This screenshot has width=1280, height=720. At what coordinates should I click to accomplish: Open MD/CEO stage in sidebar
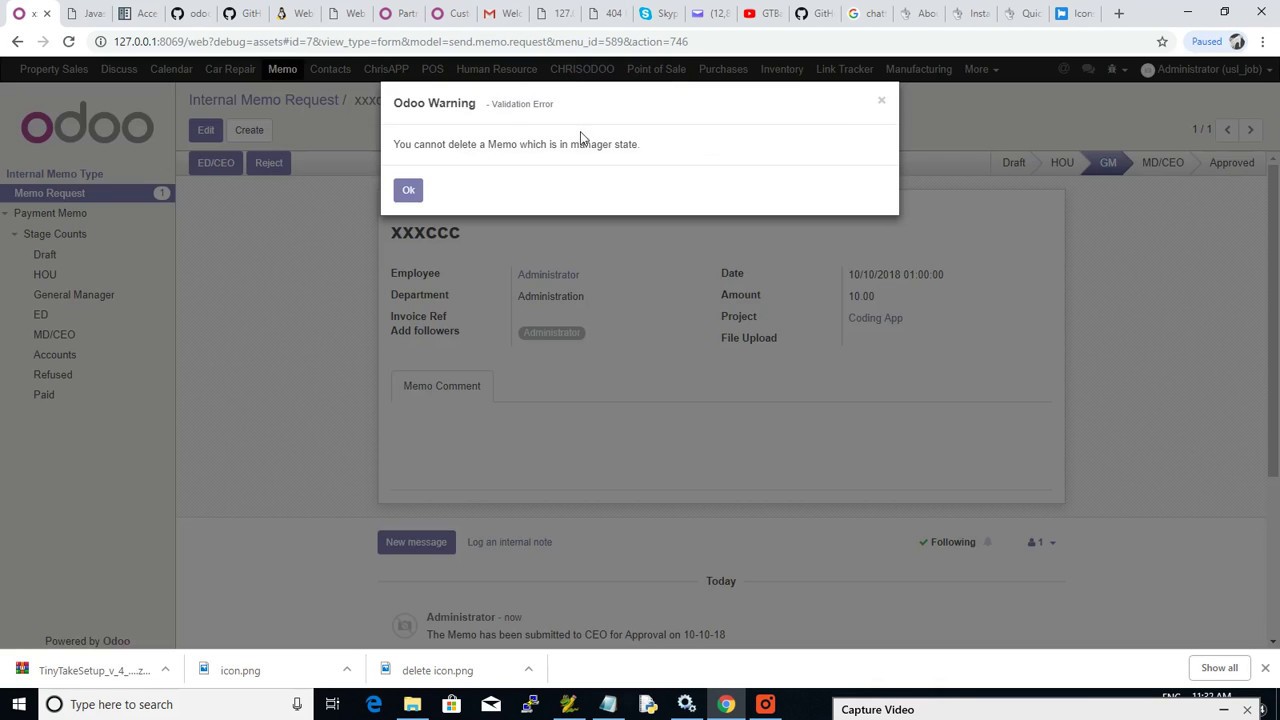click(x=54, y=334)
